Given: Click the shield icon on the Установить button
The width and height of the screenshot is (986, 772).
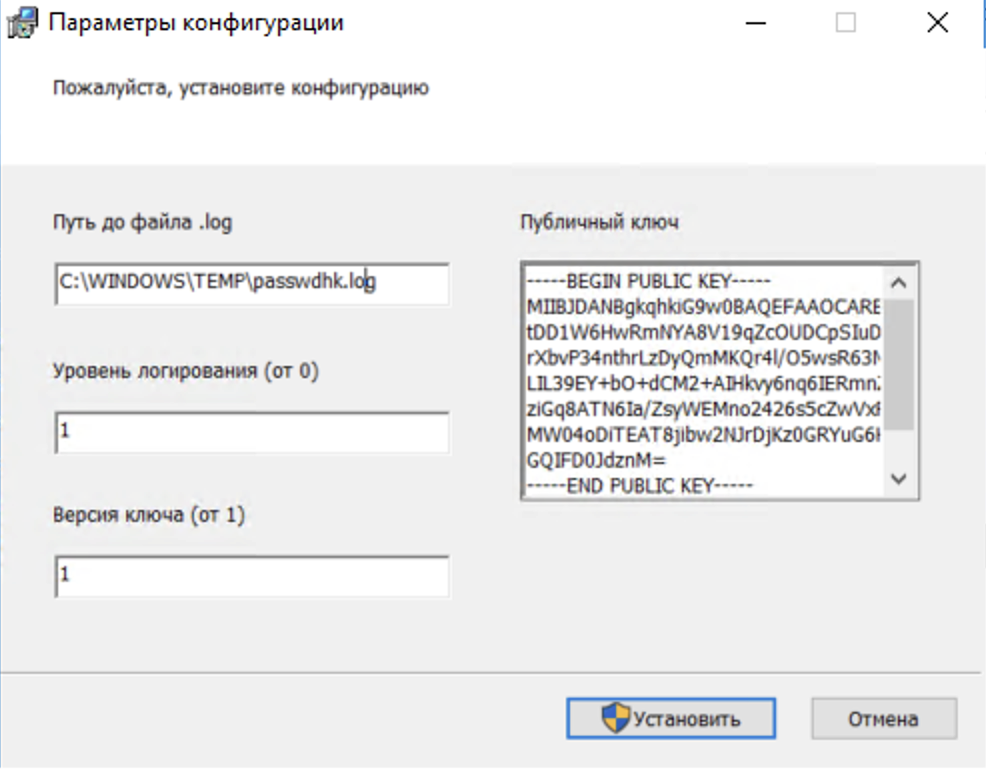Looking at the screenshot, I should (615, 717).
